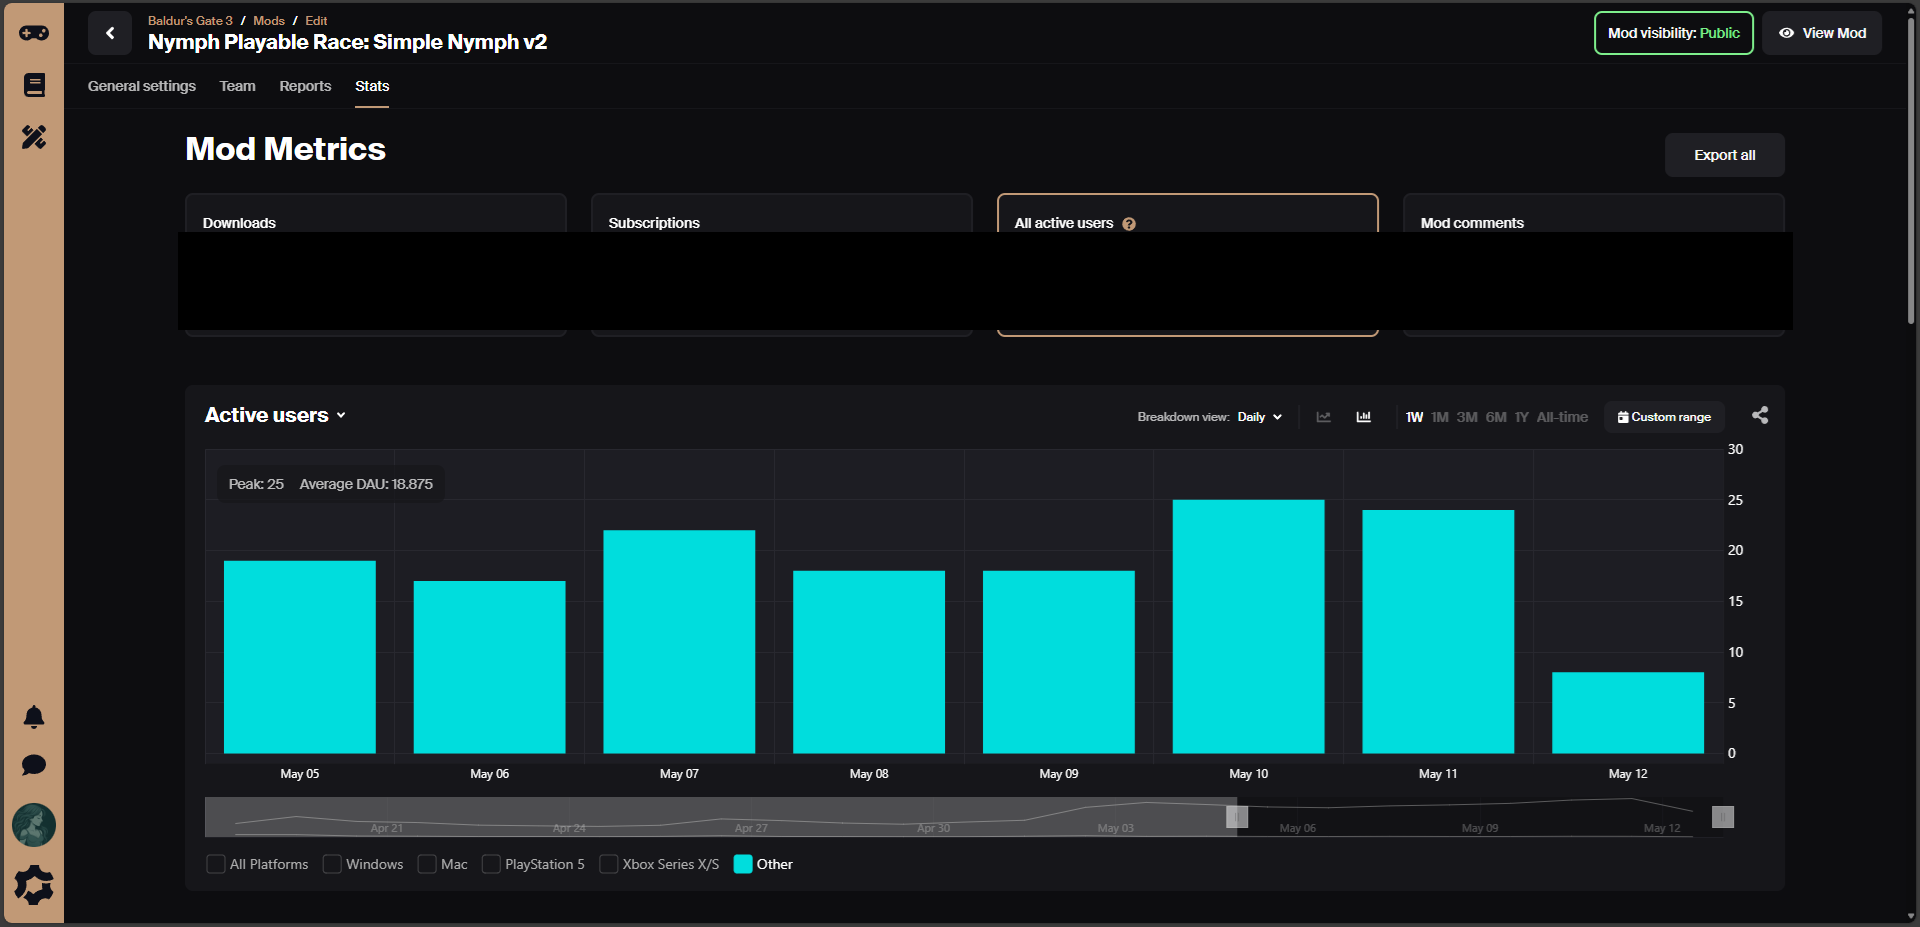Select 1M time range
Screen dimensions: 1920x927
[x=1440, y=417]
